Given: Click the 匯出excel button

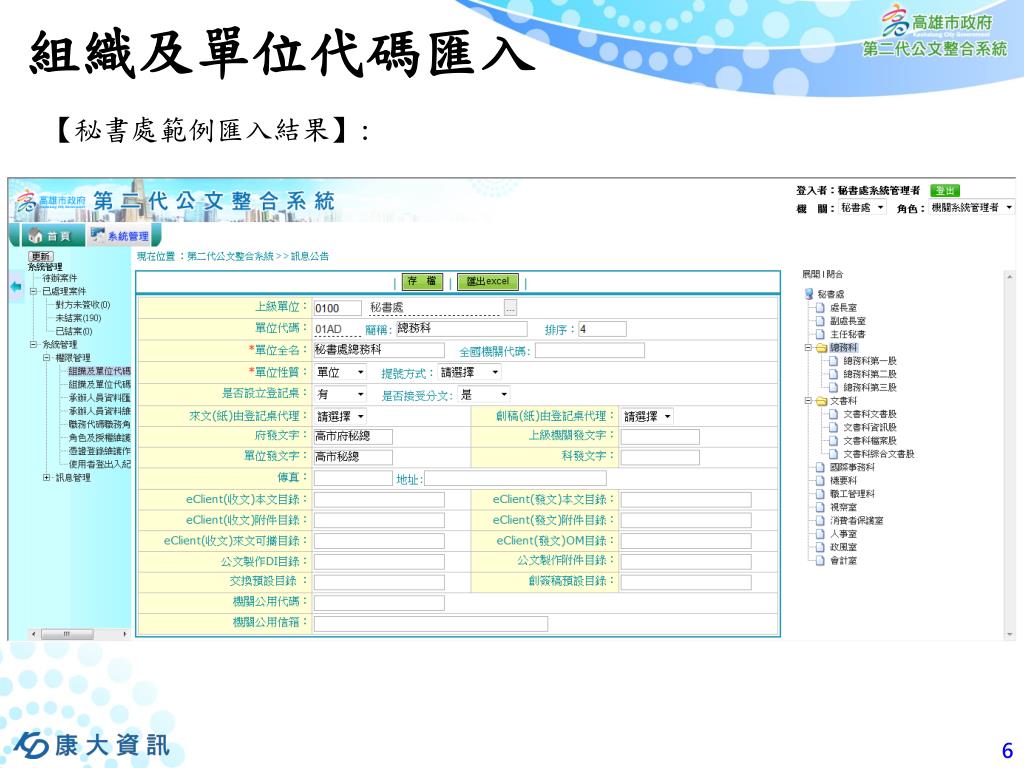Looking at the screenshot, I should [x=488, y=281].
